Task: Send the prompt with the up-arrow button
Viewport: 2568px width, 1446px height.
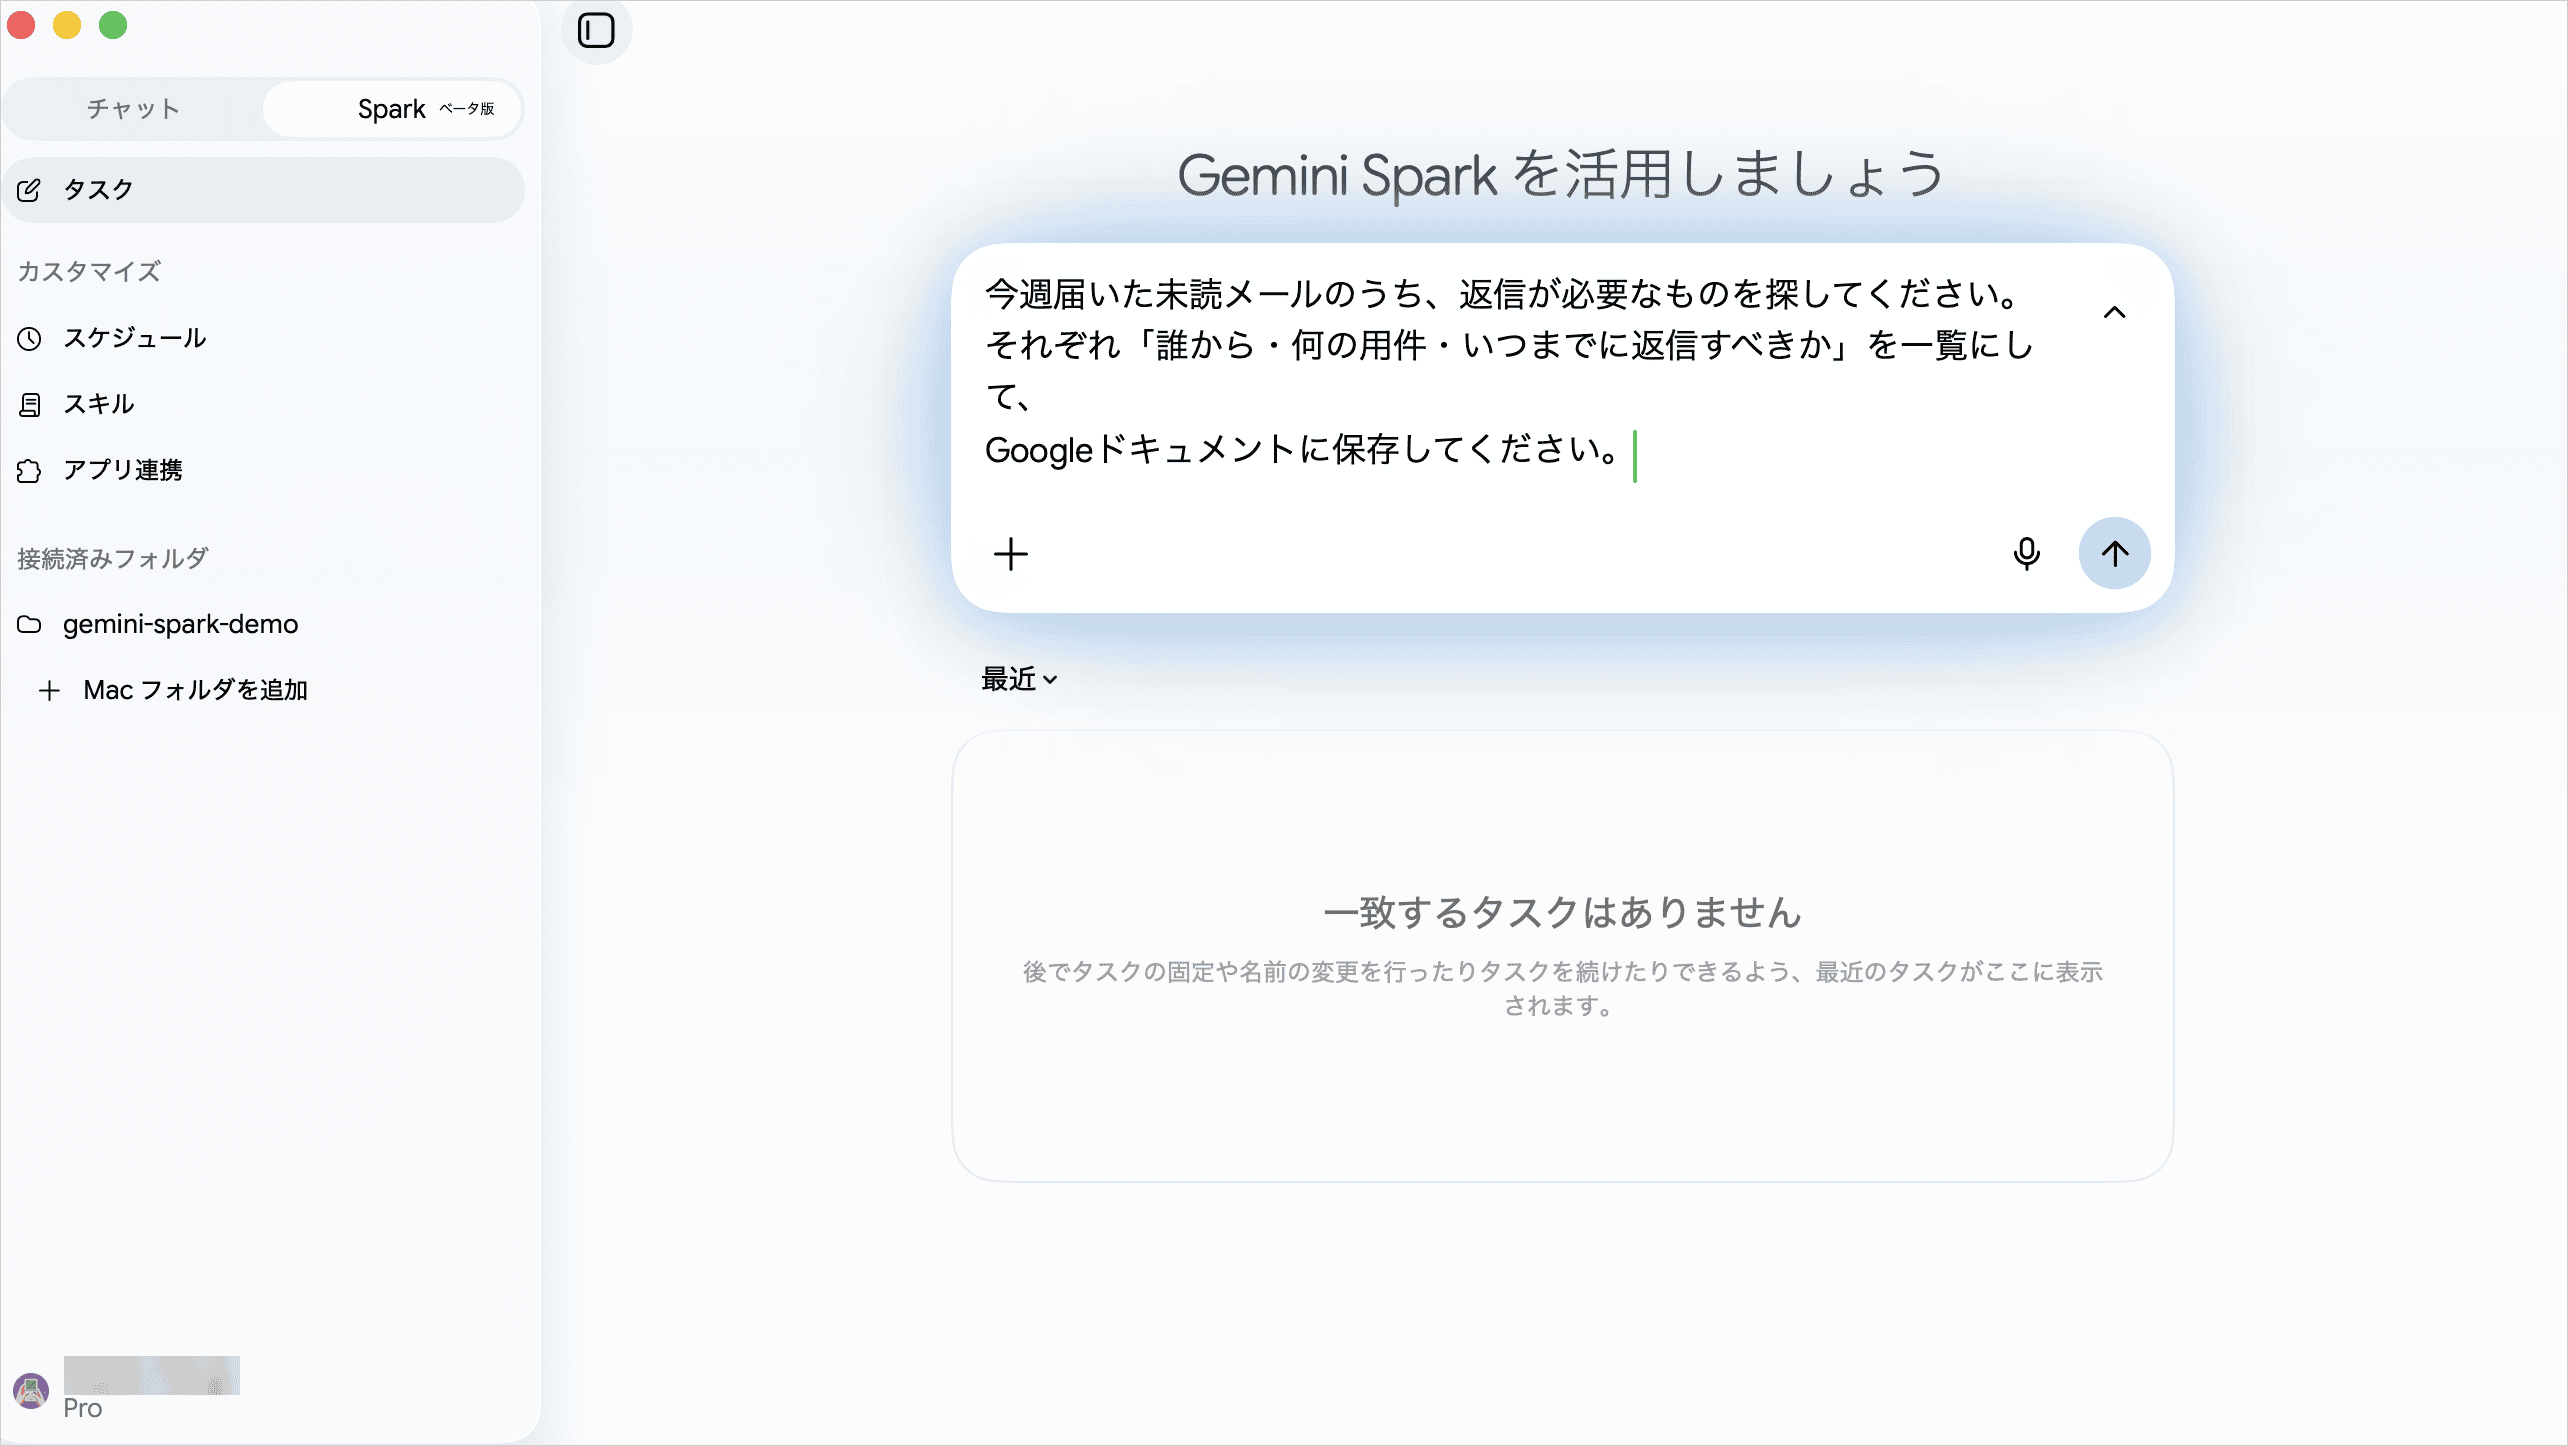Action: [x=2114, y=553]
